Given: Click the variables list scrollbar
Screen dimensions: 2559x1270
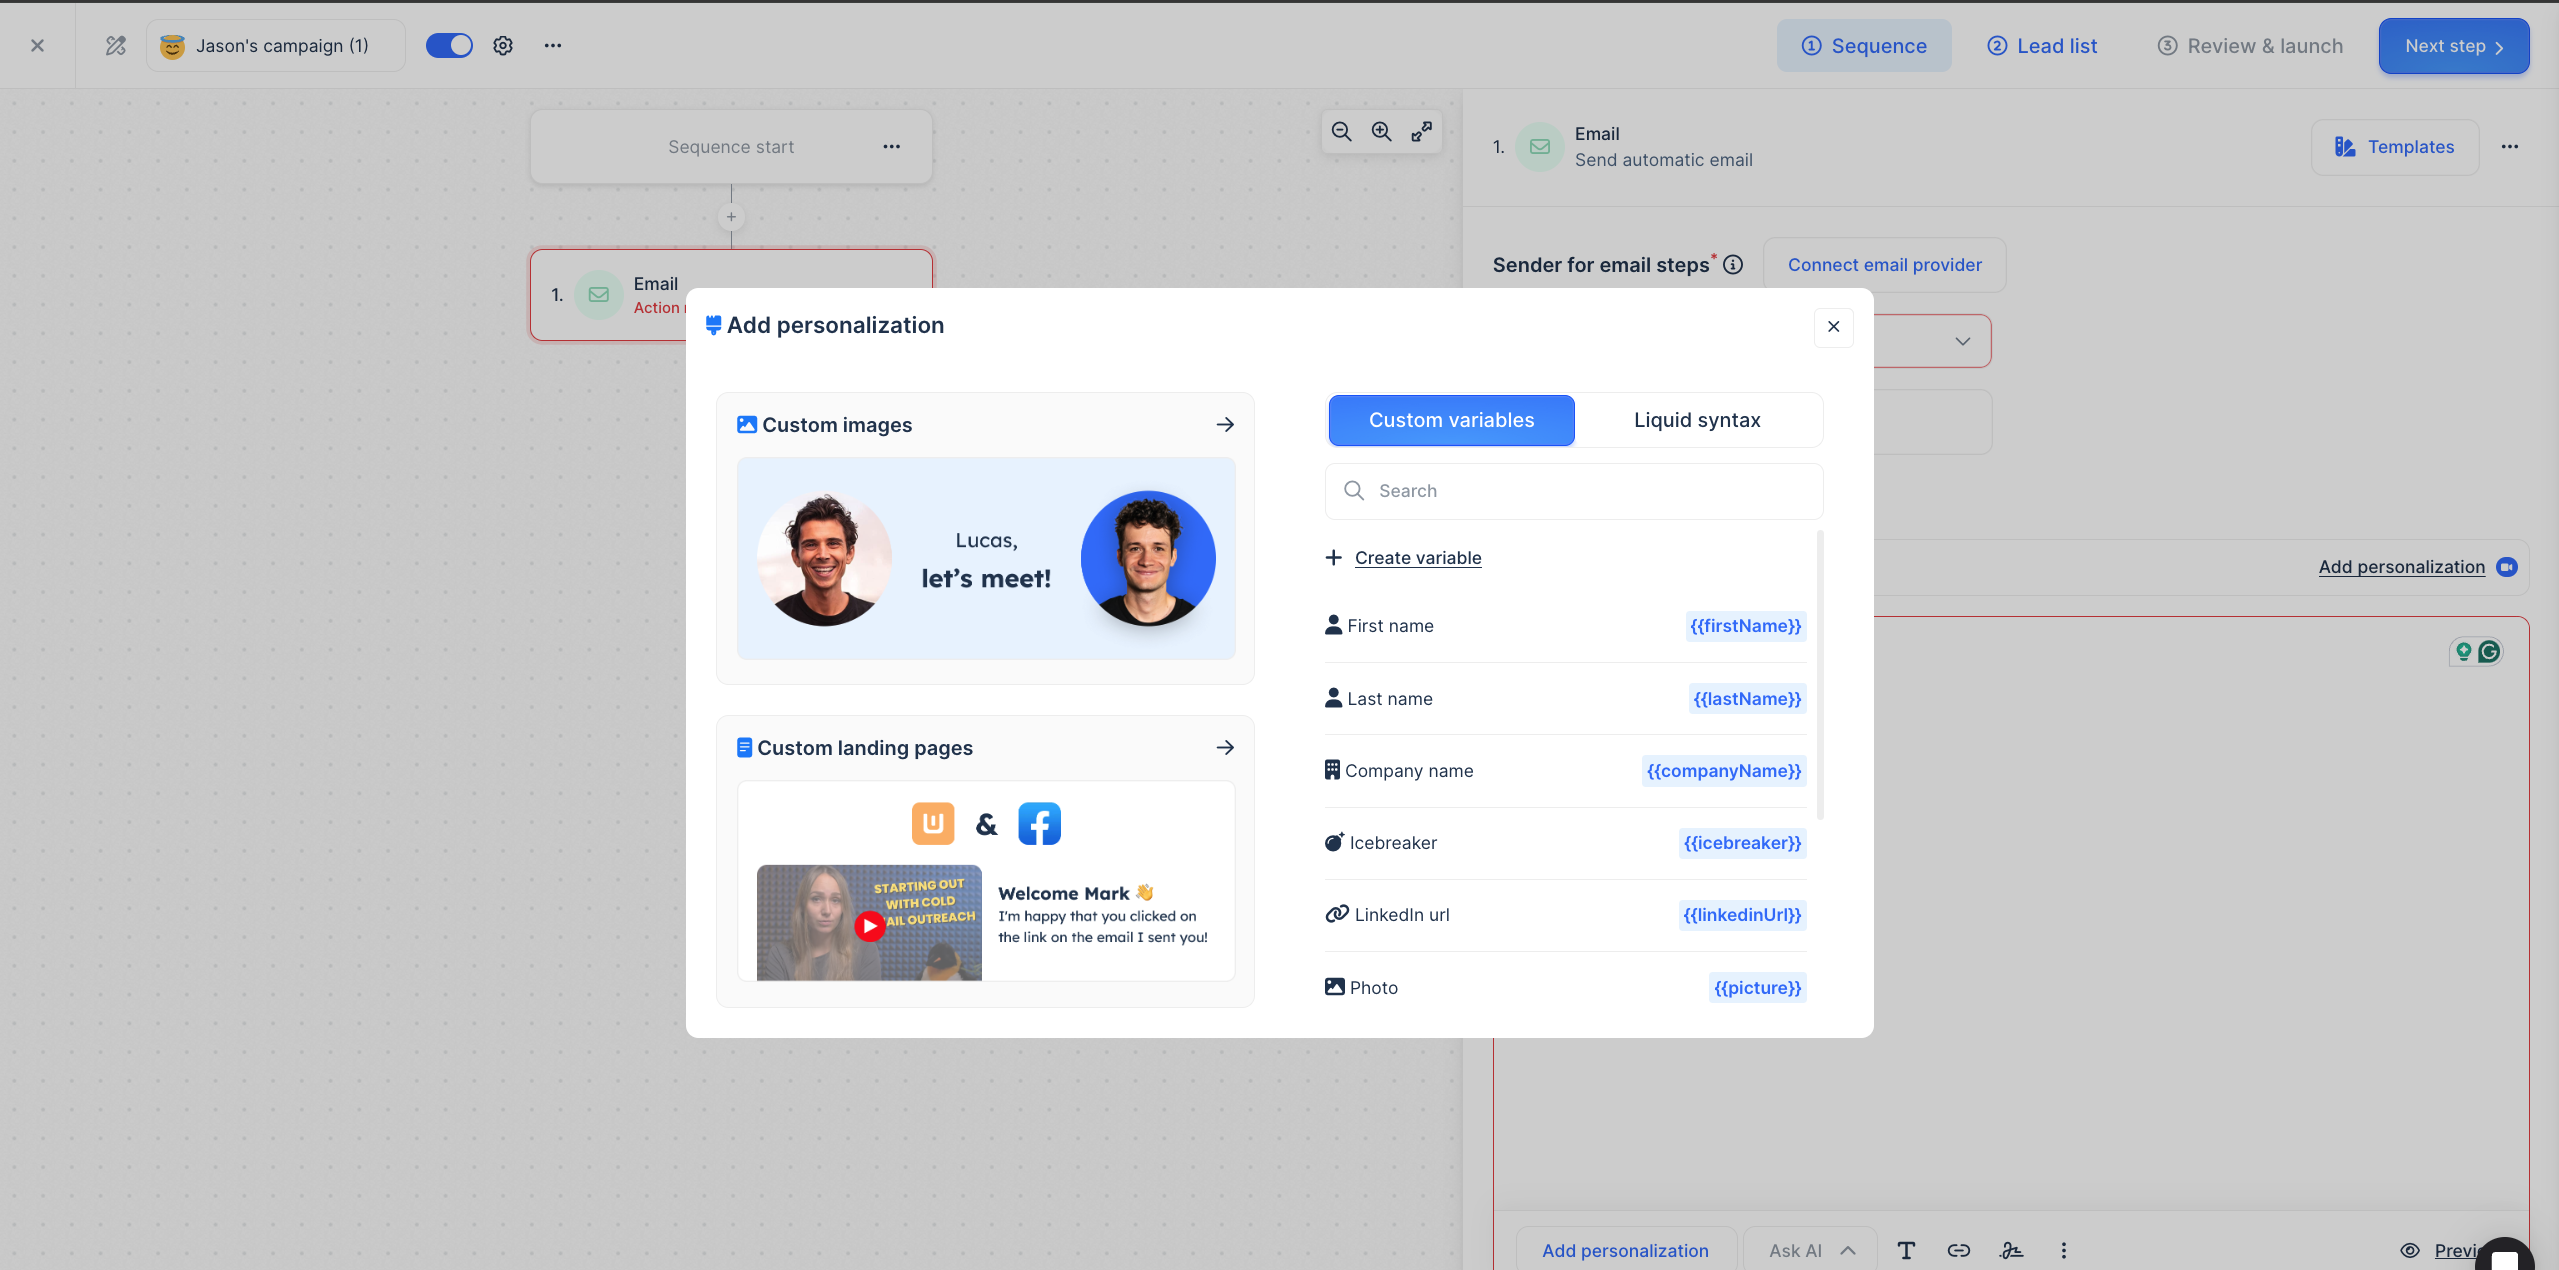Looking at the screenshot, I should 1820,675.
